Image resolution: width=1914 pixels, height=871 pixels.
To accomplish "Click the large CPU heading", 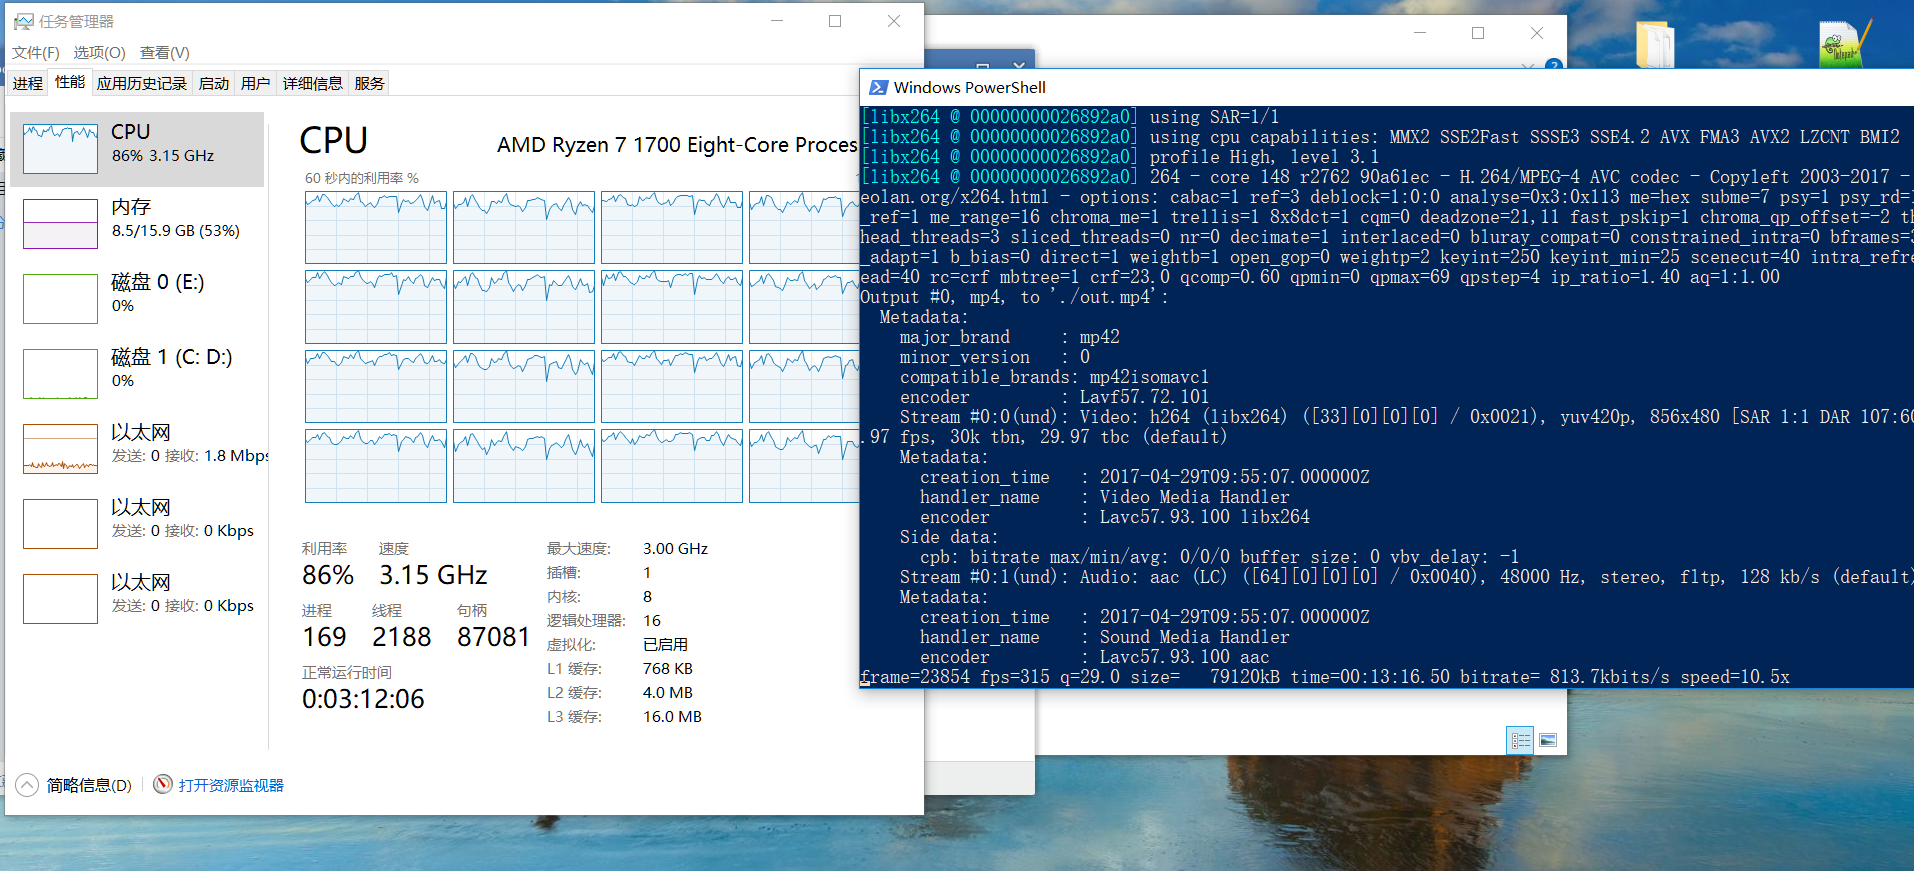I will [x=334, y=140].
